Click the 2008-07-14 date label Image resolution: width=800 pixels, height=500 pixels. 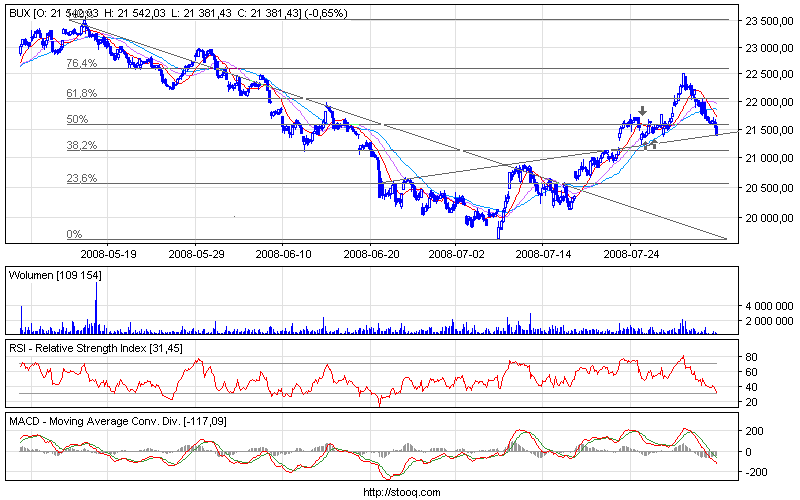[543, 254]
